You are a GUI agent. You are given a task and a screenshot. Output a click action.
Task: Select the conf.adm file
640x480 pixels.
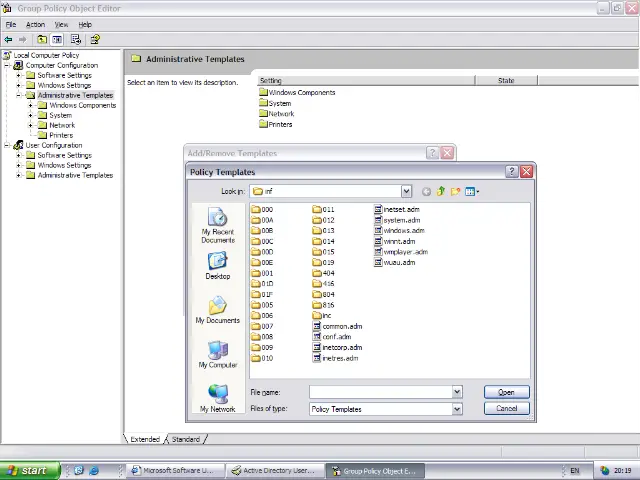[x=332, y=337]
